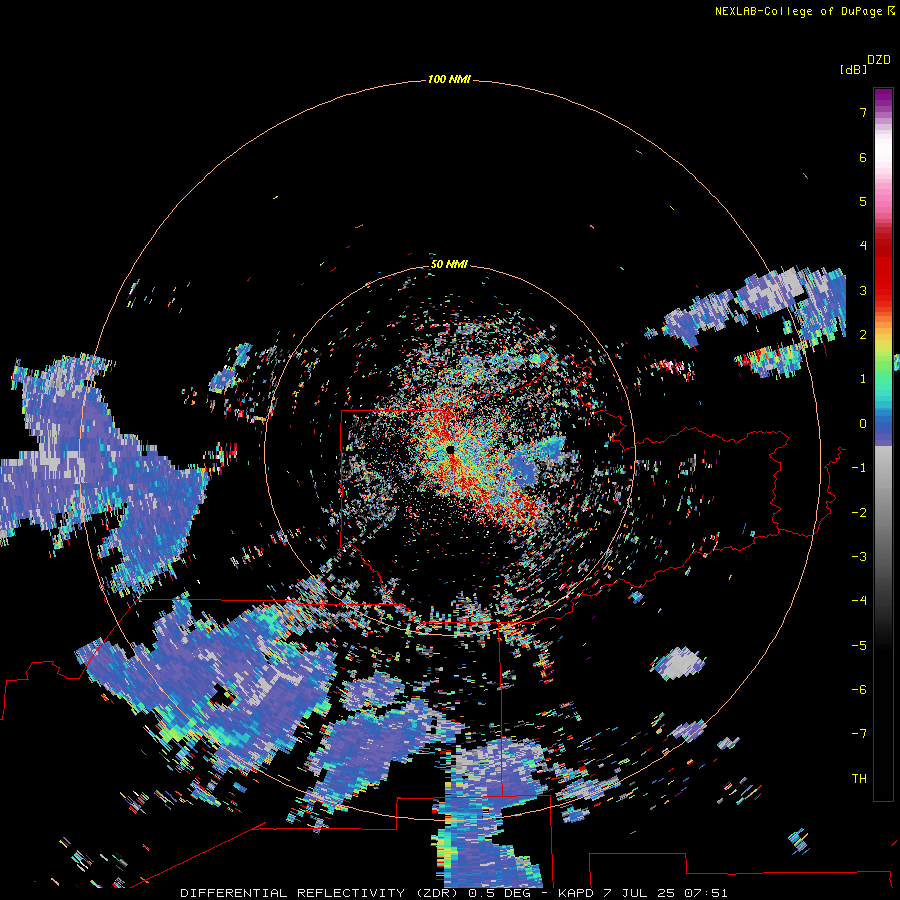
Task: Click the -1 value on the color scale
Action: click(x=859, y=468)
